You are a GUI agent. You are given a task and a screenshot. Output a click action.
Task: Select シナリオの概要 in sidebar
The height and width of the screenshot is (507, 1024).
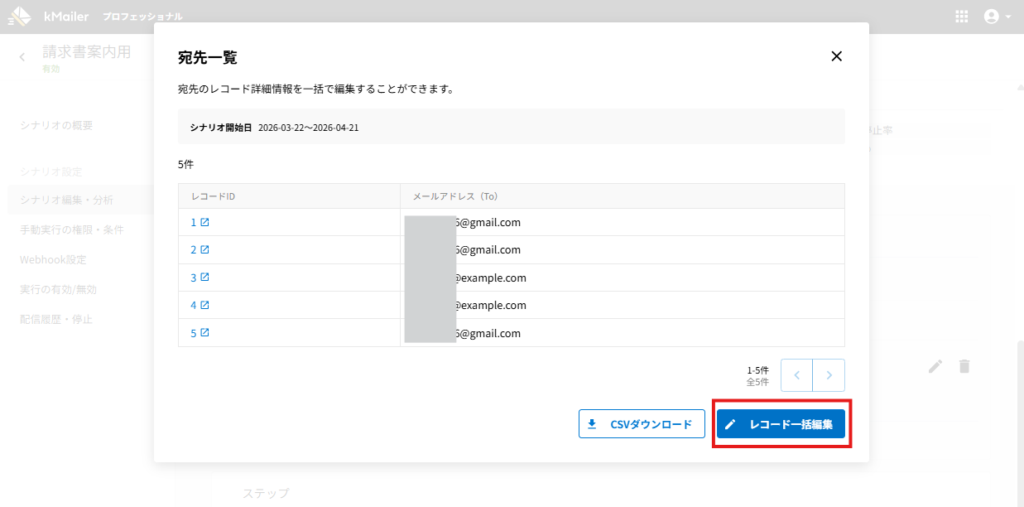tap(57, 125)
